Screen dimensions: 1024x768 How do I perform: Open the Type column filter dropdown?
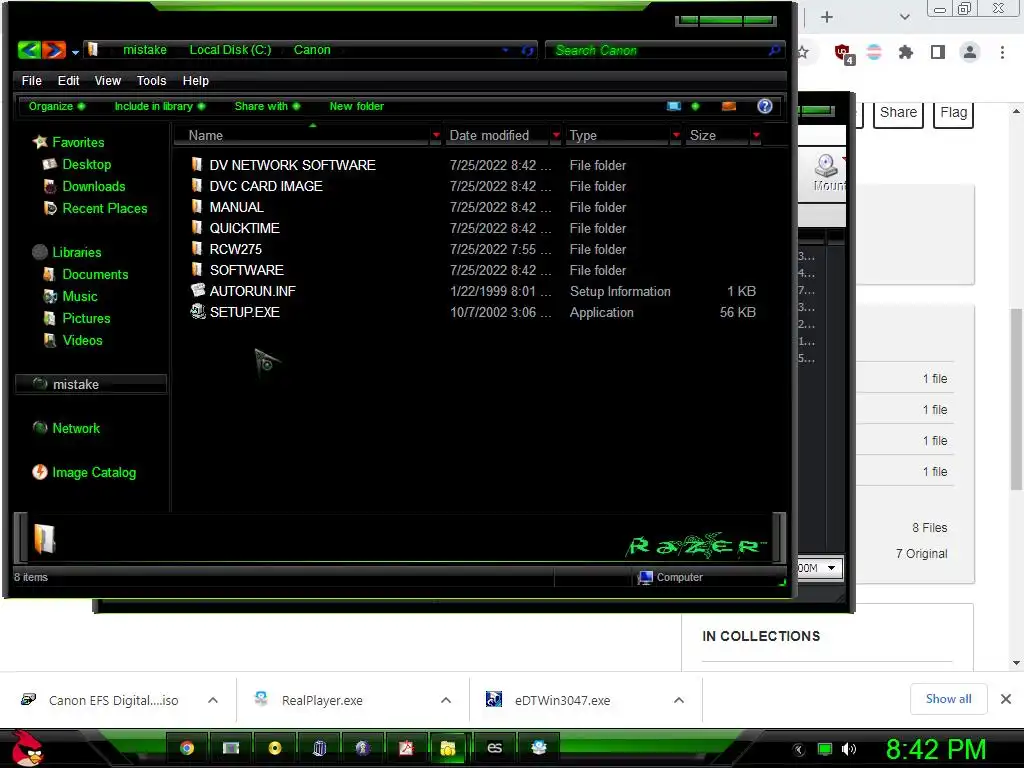pyautogui.click(x=676, y=135)
